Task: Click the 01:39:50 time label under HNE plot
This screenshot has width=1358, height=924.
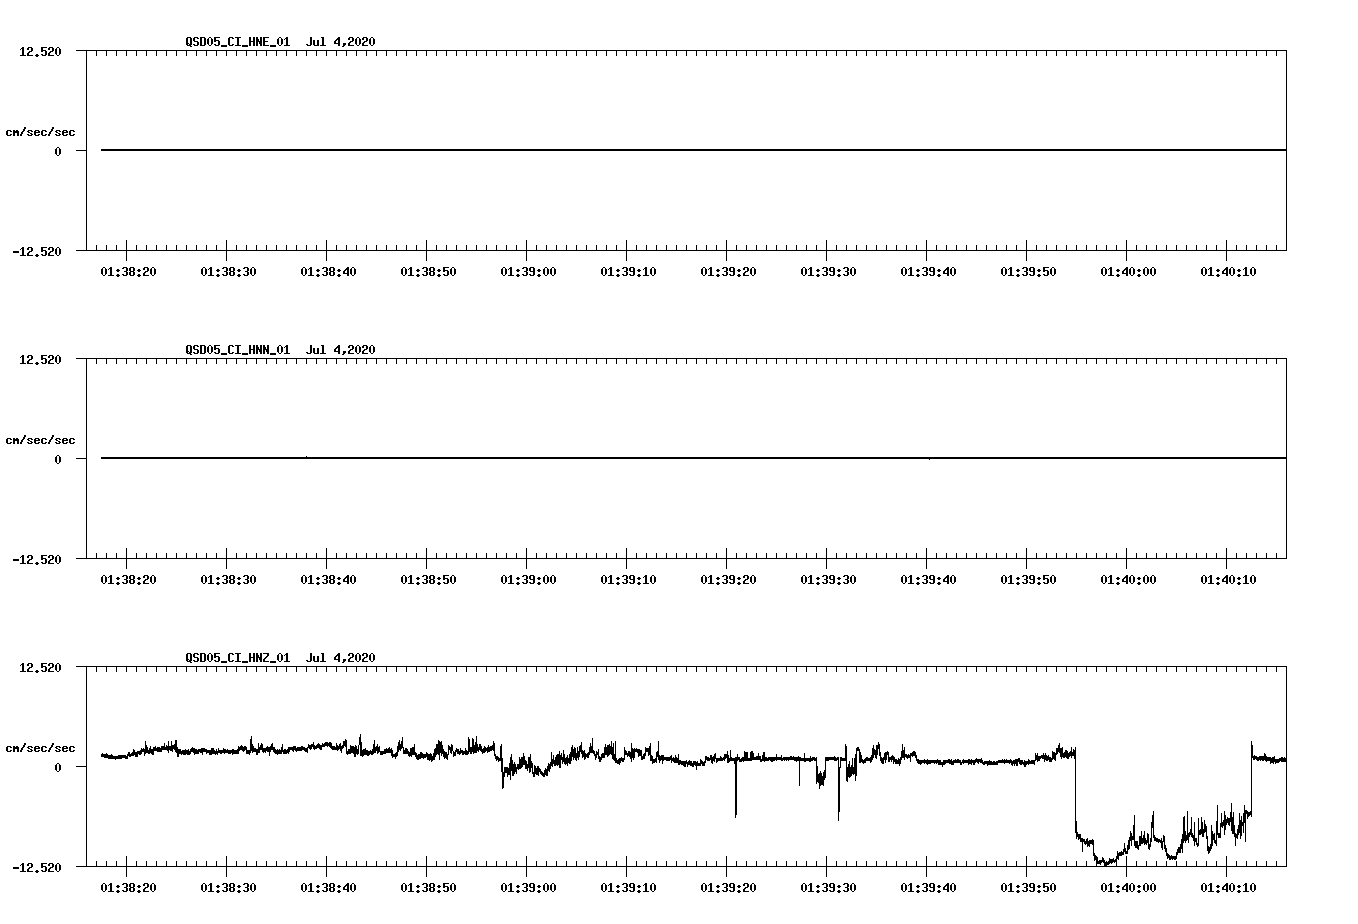Action: (x=1028, y=272)
